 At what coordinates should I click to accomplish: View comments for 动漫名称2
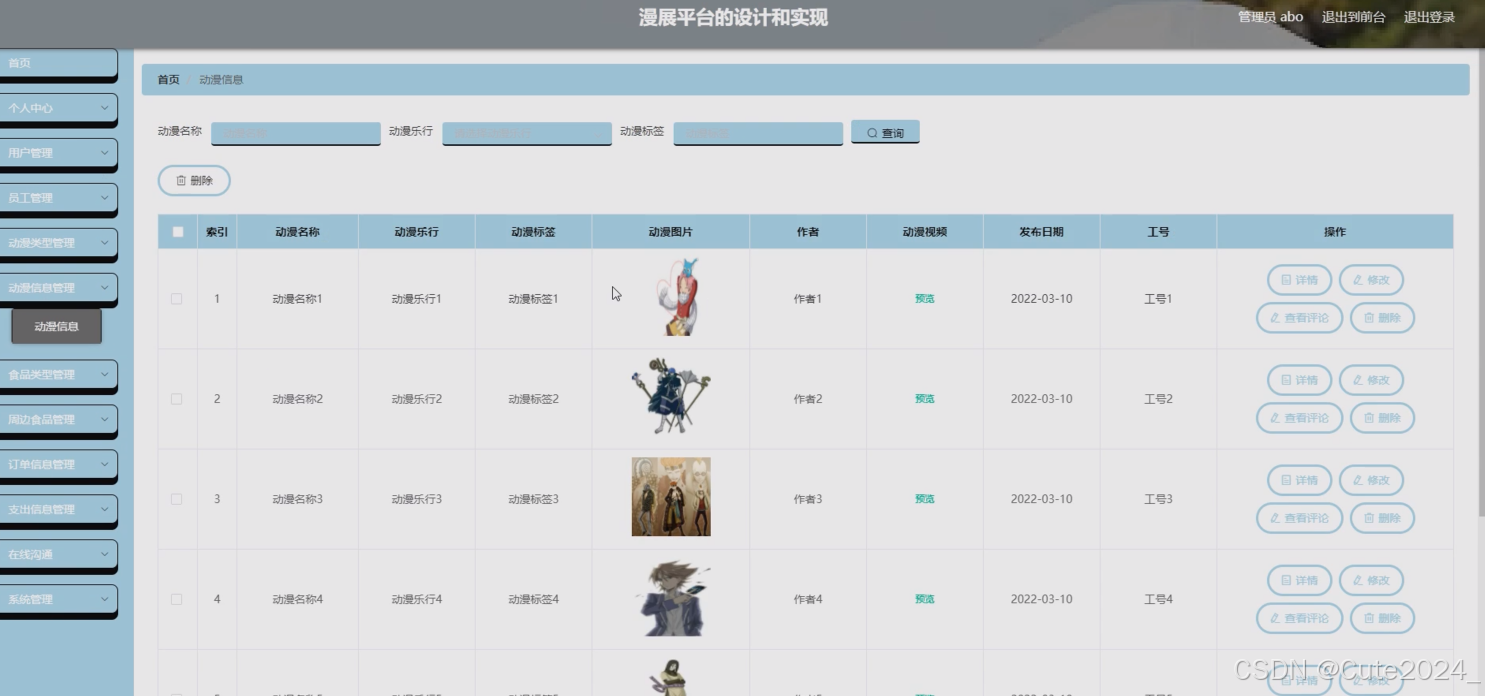tap(1299, 418)
